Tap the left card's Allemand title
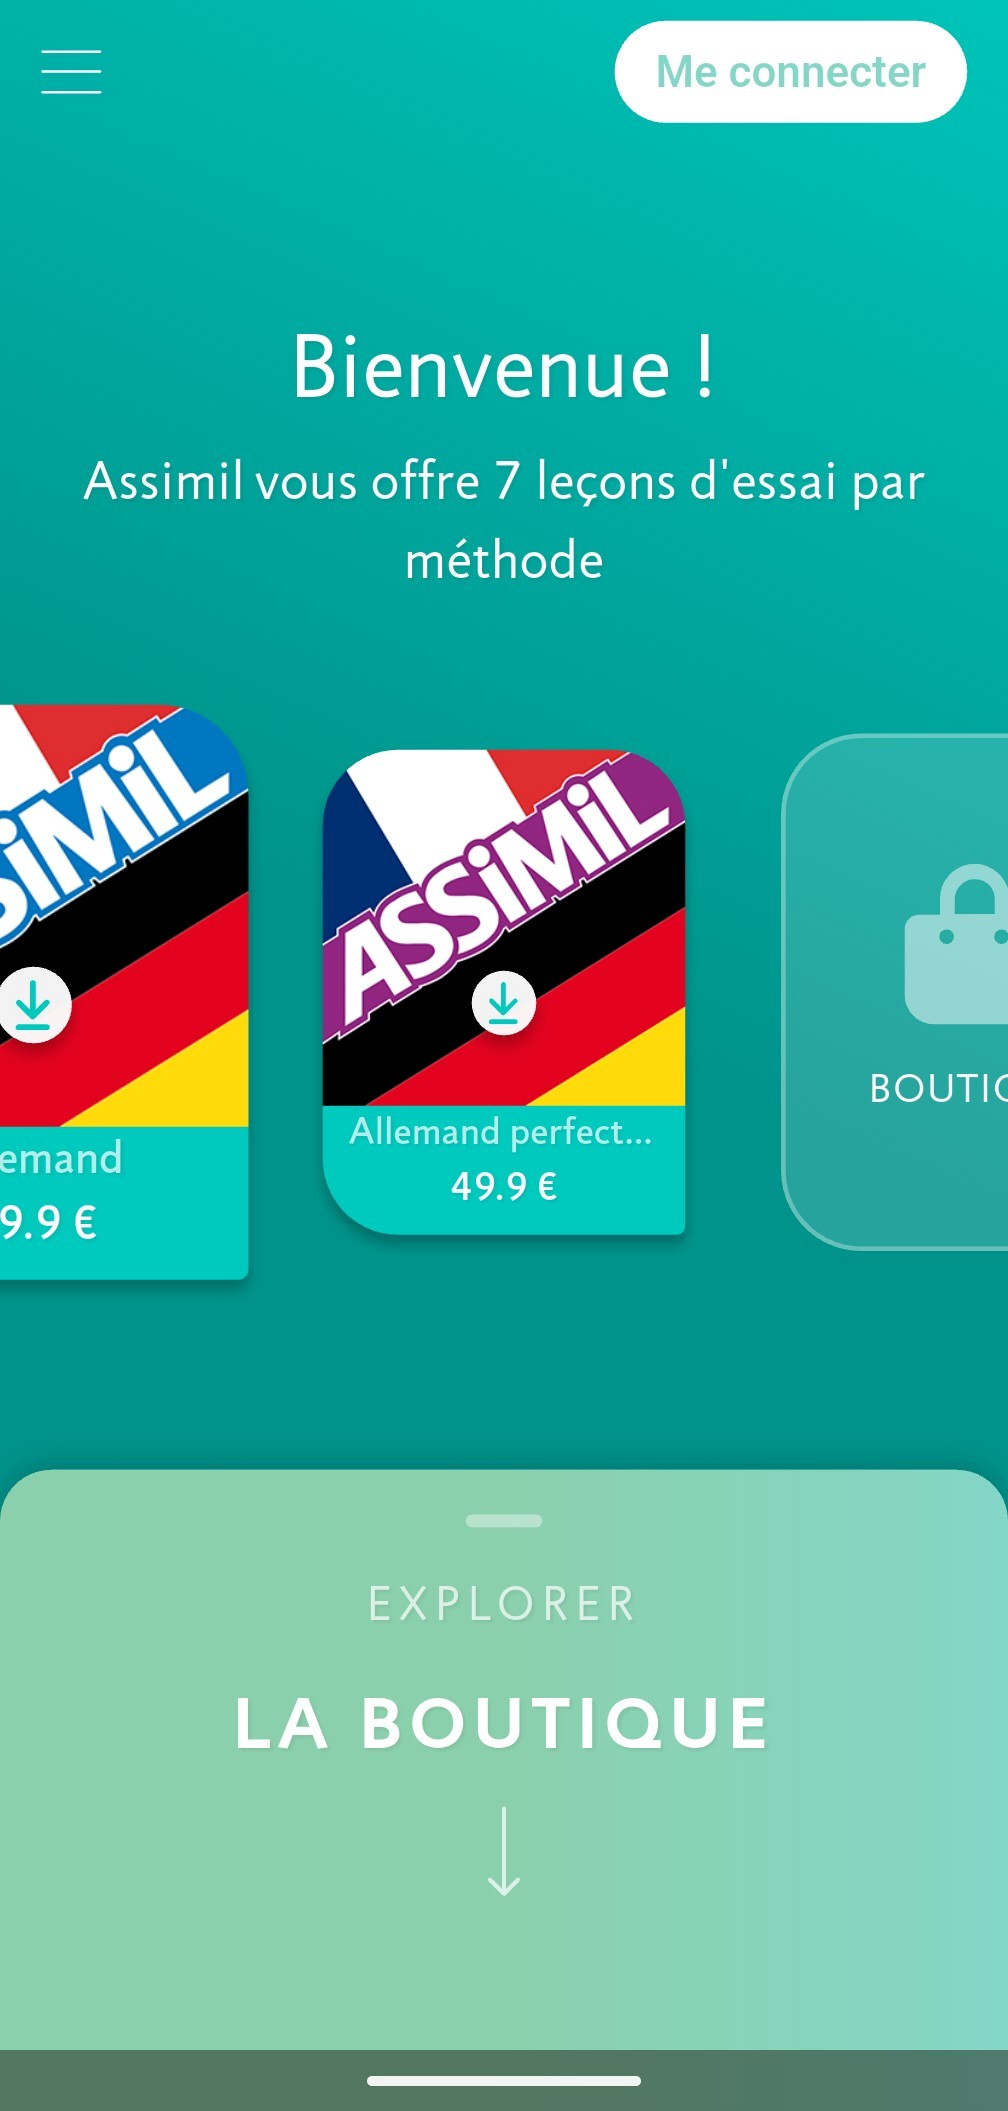1008x2111 pixels. pyautogui.click(x=61, y=1158)
